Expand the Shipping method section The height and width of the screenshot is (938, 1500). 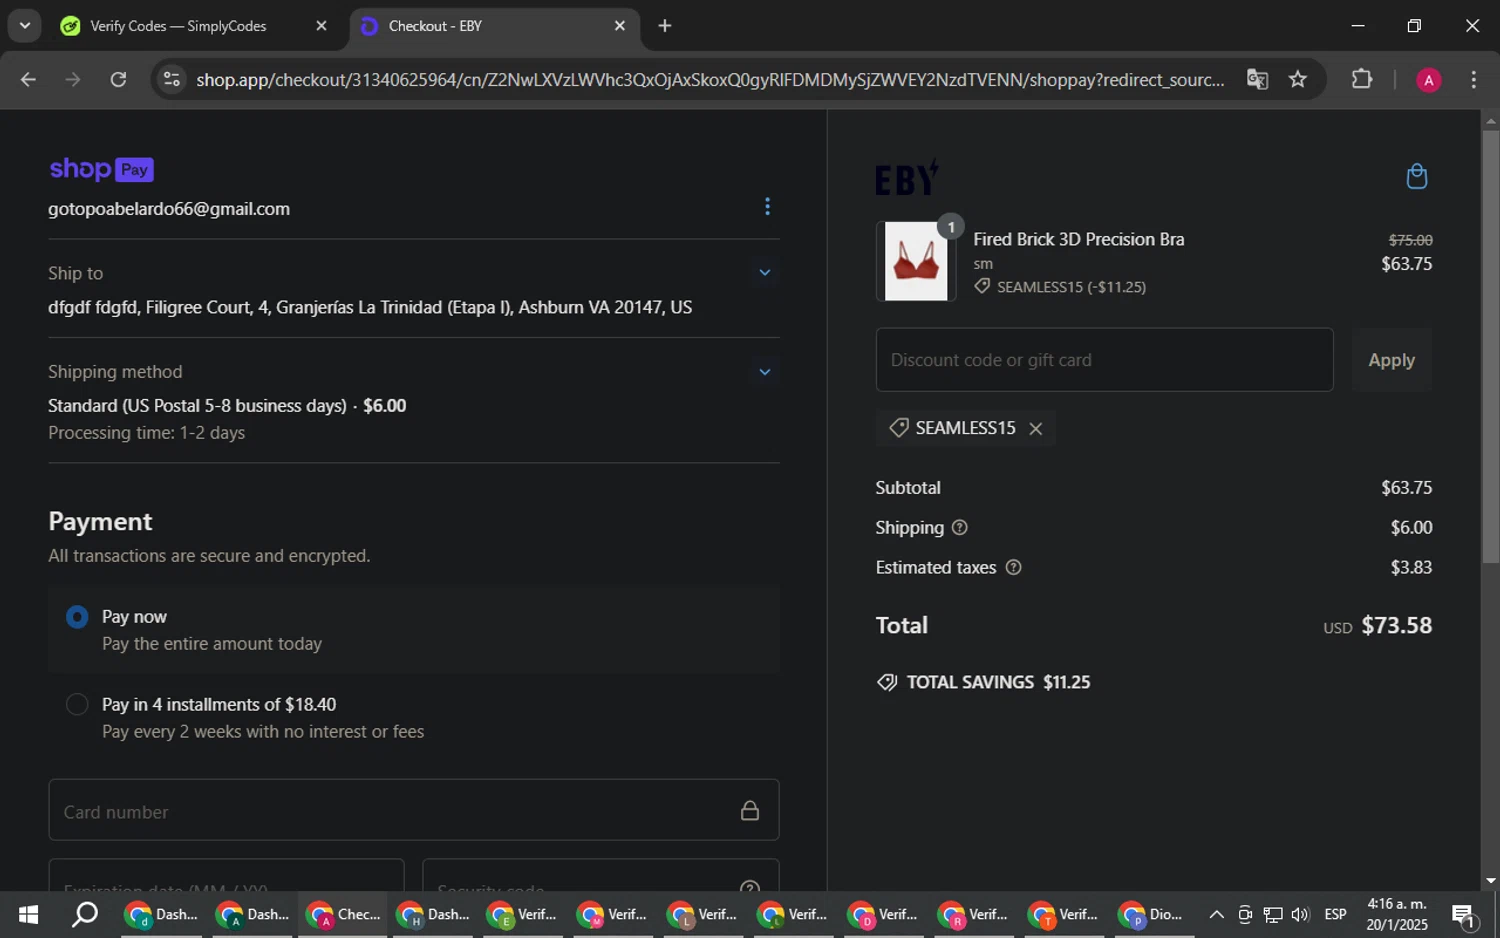pos(765,372)
